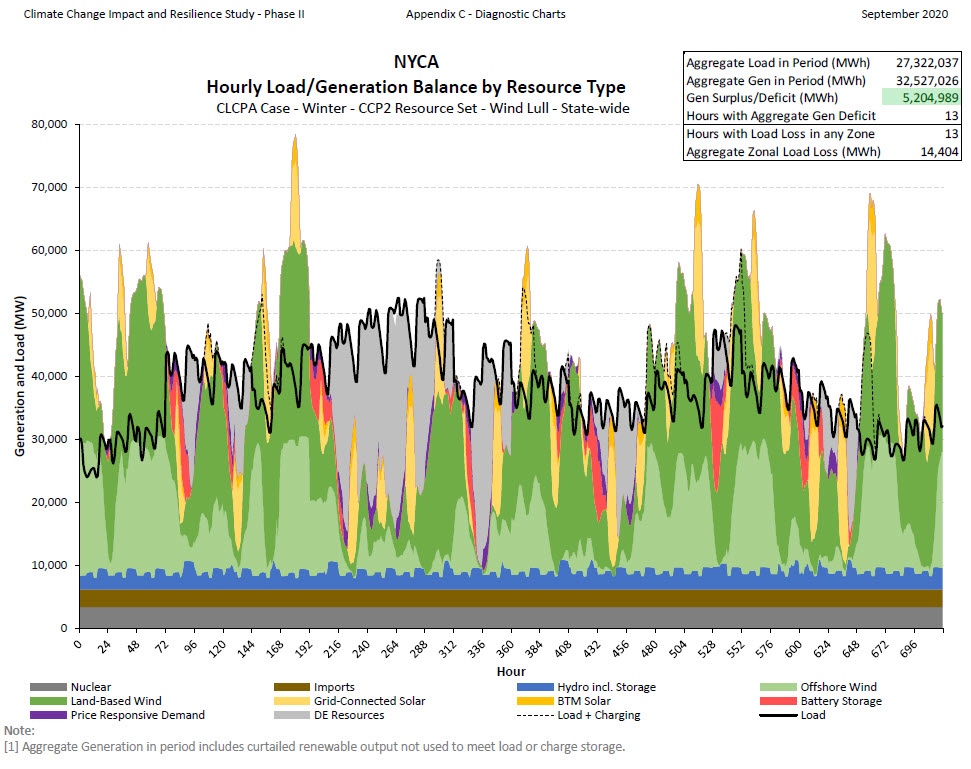Viewport: 971px width, 769px height.
Task: Click the NYCA chart title
Action: [416, 62]
